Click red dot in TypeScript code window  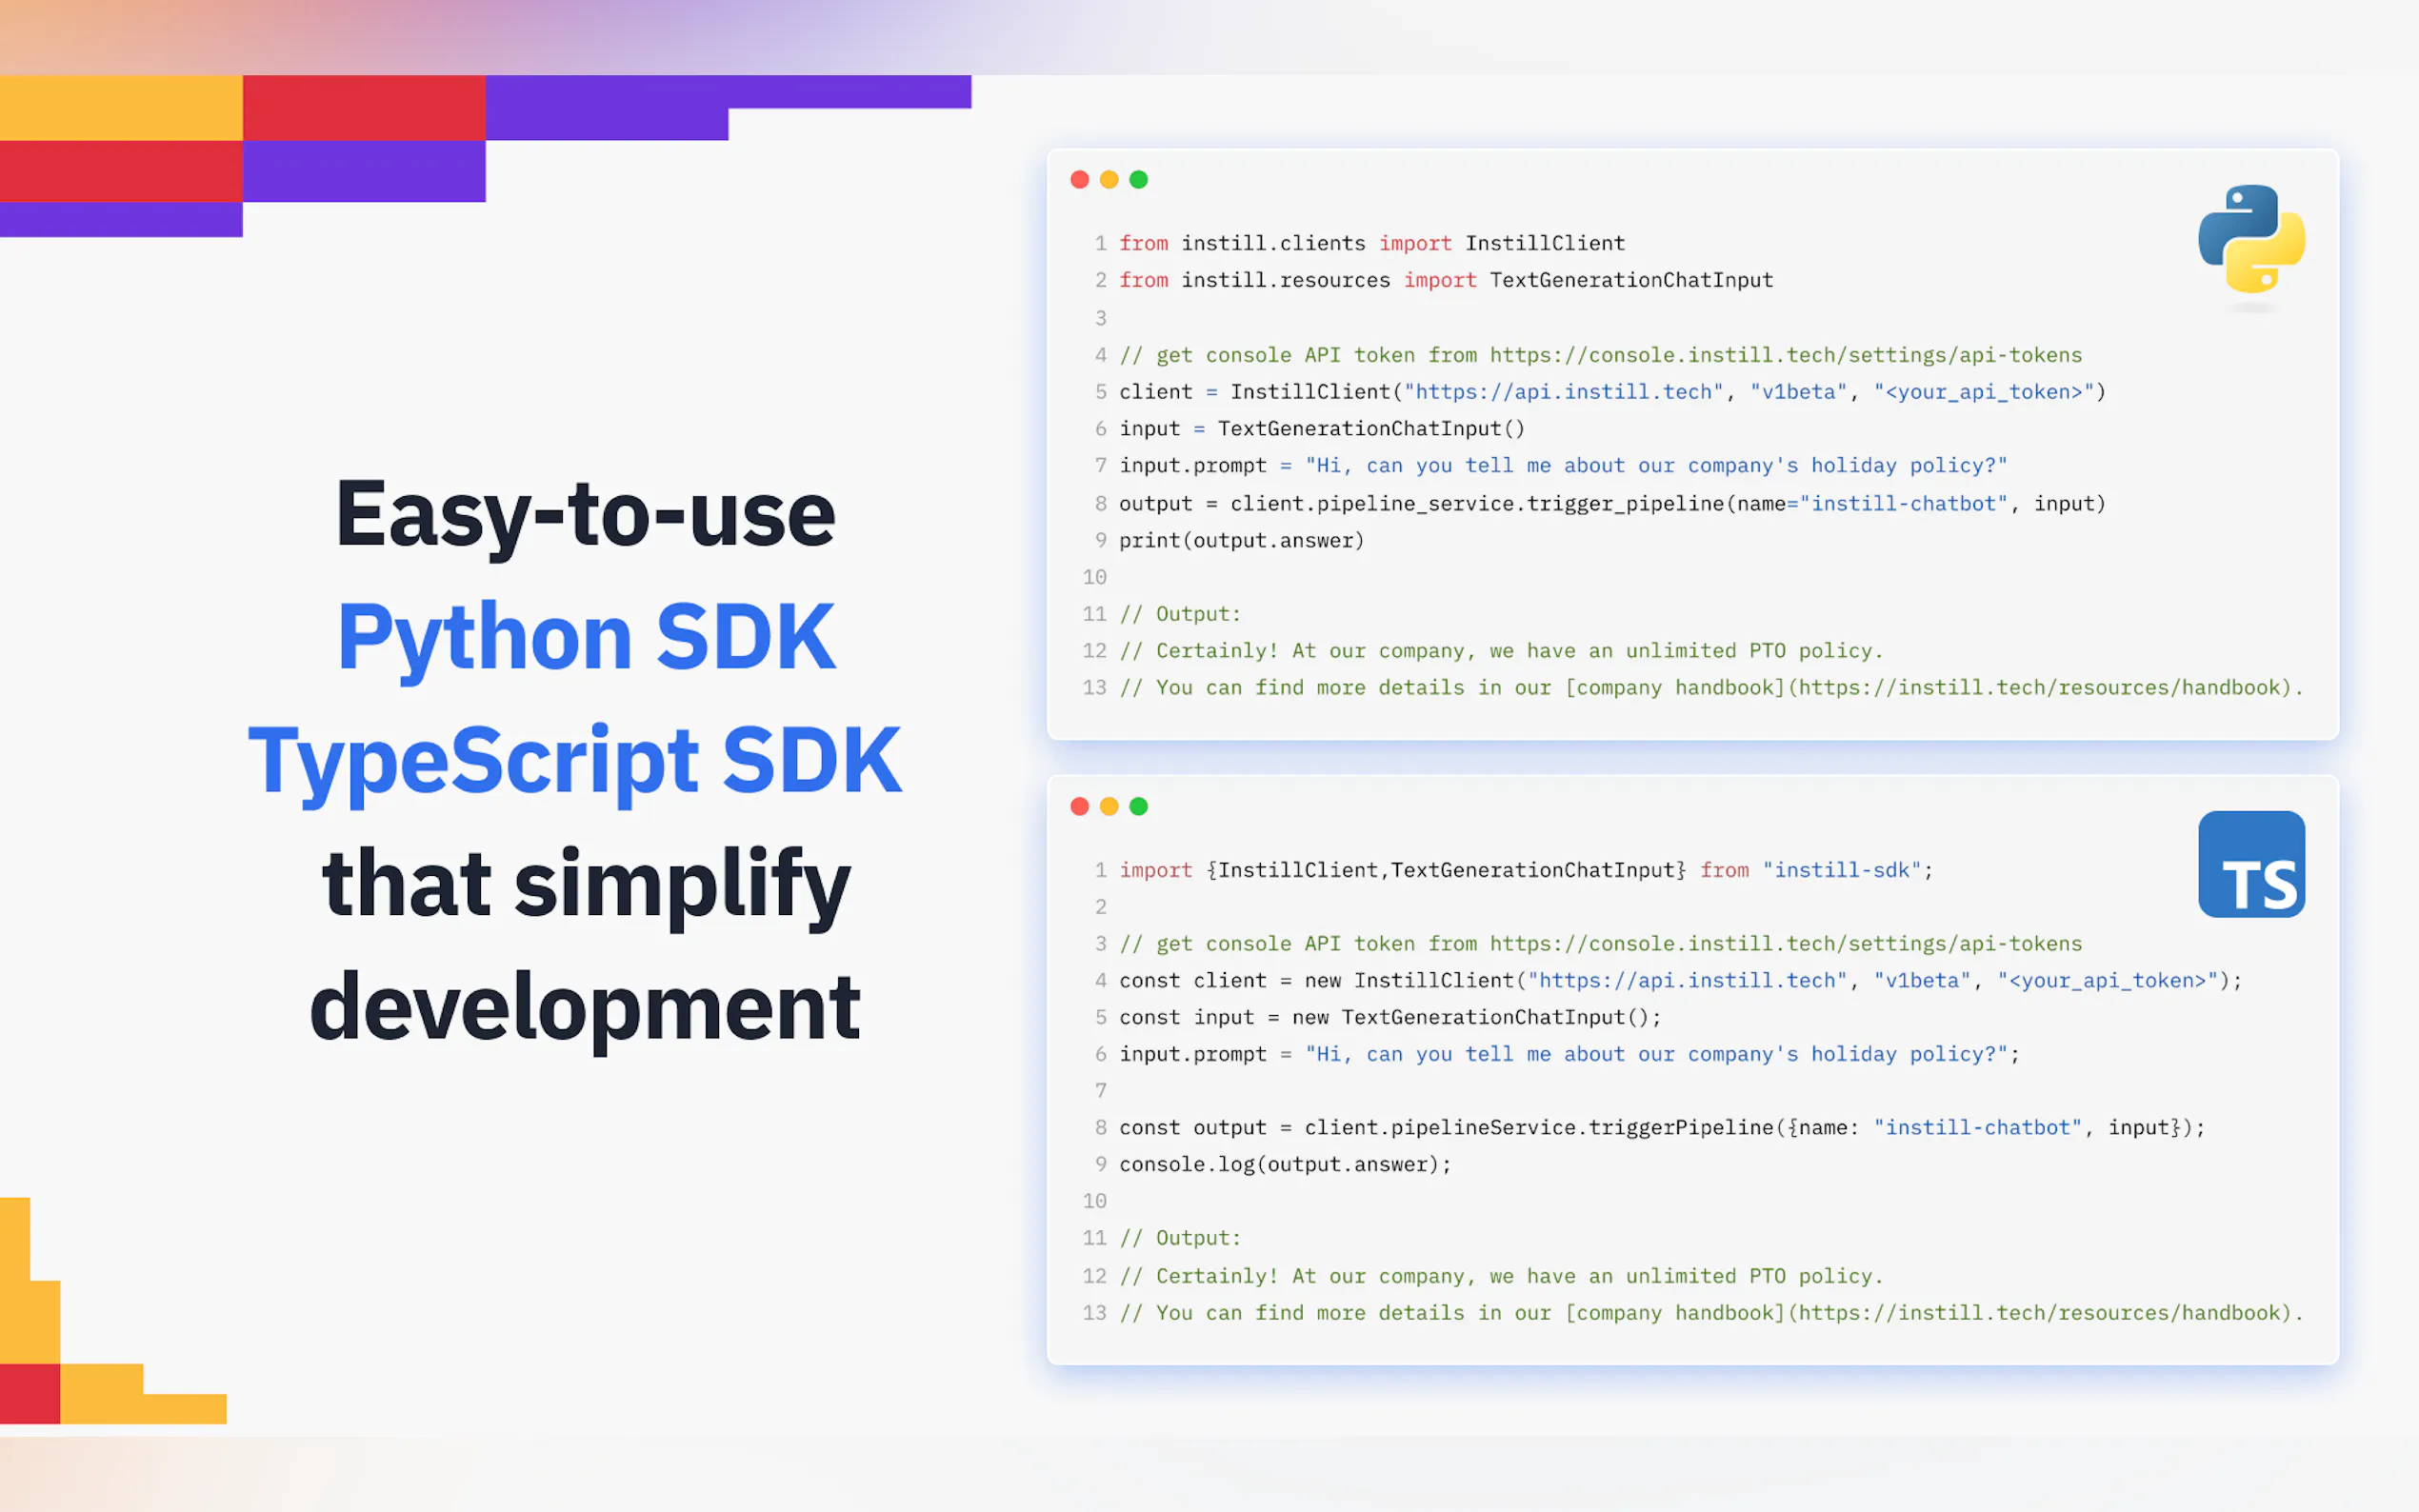1079,806
